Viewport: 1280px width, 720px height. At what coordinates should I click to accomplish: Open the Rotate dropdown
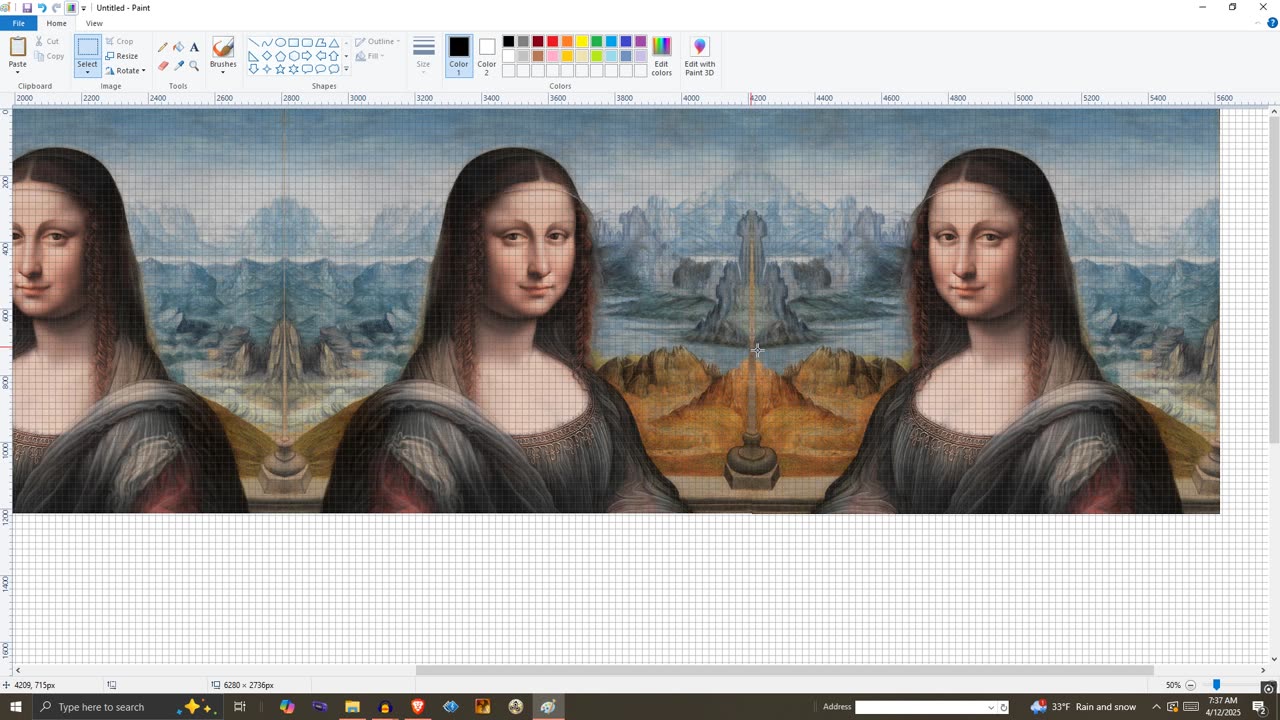pos(126,70)
